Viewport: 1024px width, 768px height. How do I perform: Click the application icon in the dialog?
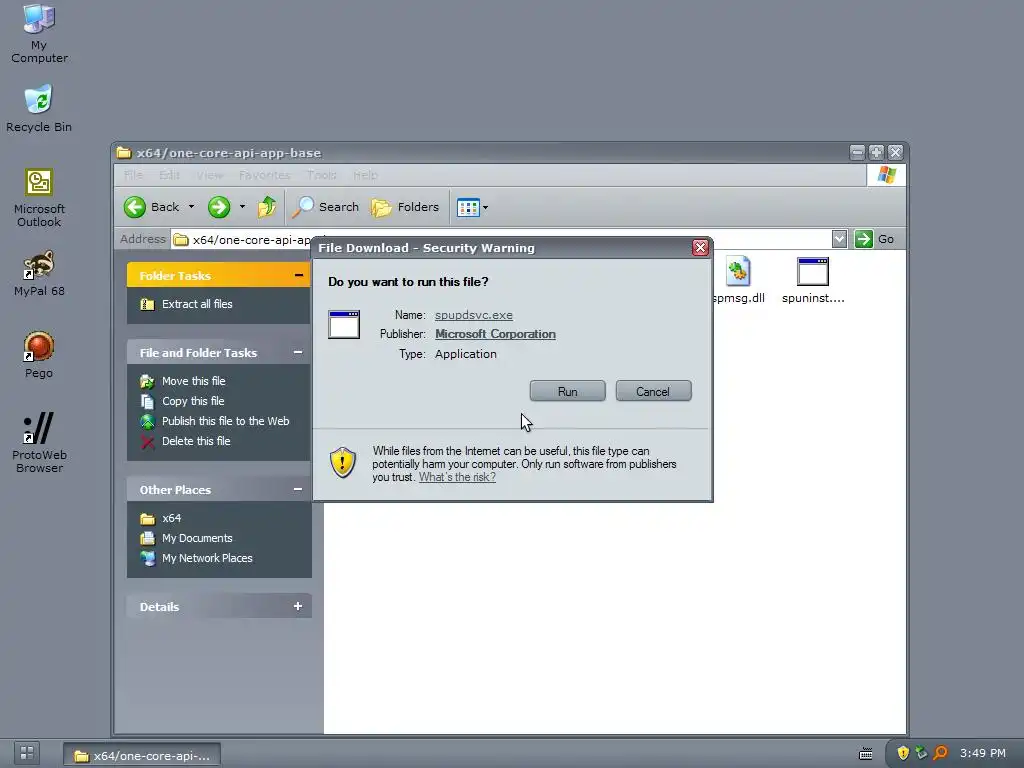point(344,325)
